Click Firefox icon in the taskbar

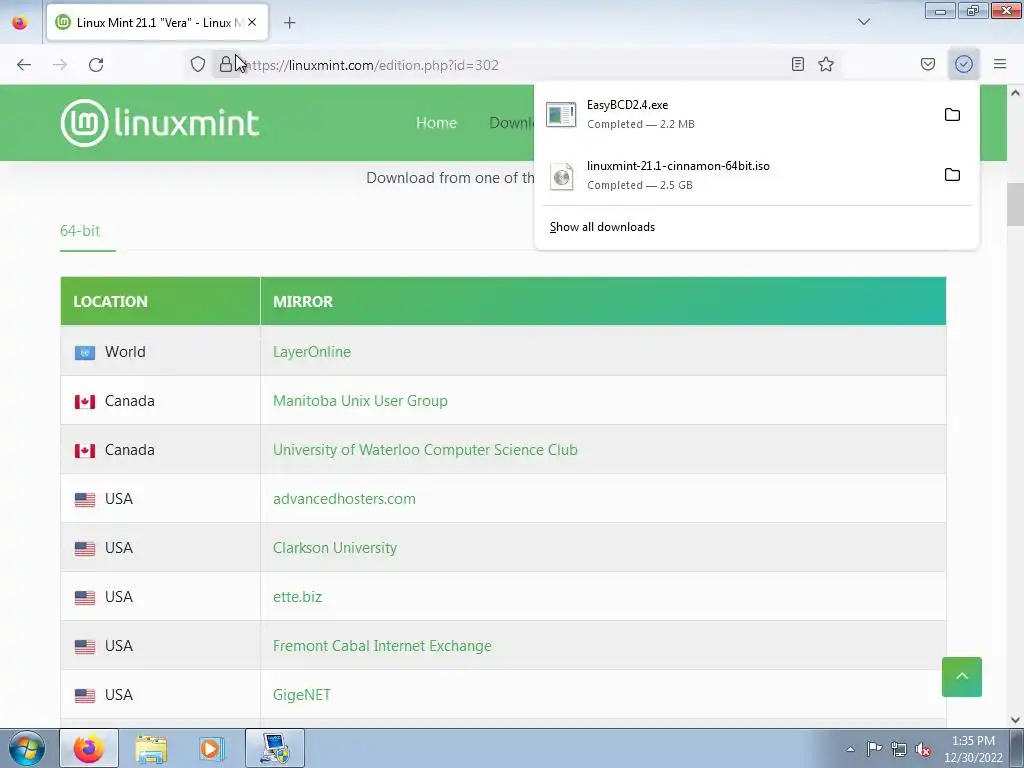(89, 748)
